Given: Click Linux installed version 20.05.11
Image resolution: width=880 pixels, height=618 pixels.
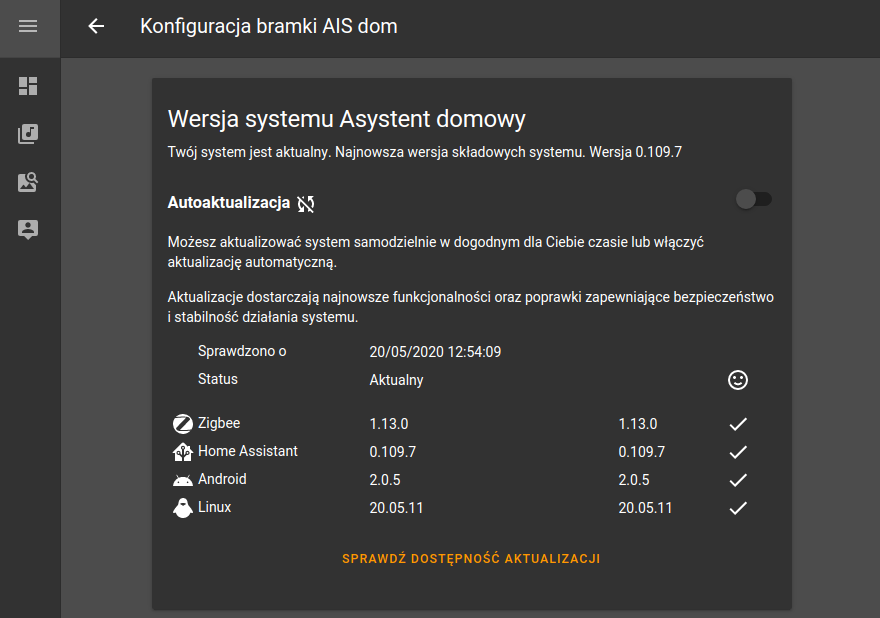Looking at the screenshot, I should pyautogui.click(x=396, y=508).
